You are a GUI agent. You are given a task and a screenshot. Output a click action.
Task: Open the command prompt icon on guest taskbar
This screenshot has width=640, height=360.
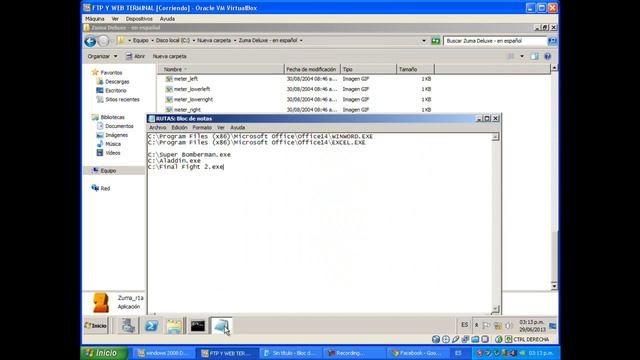tap(198, 326)
